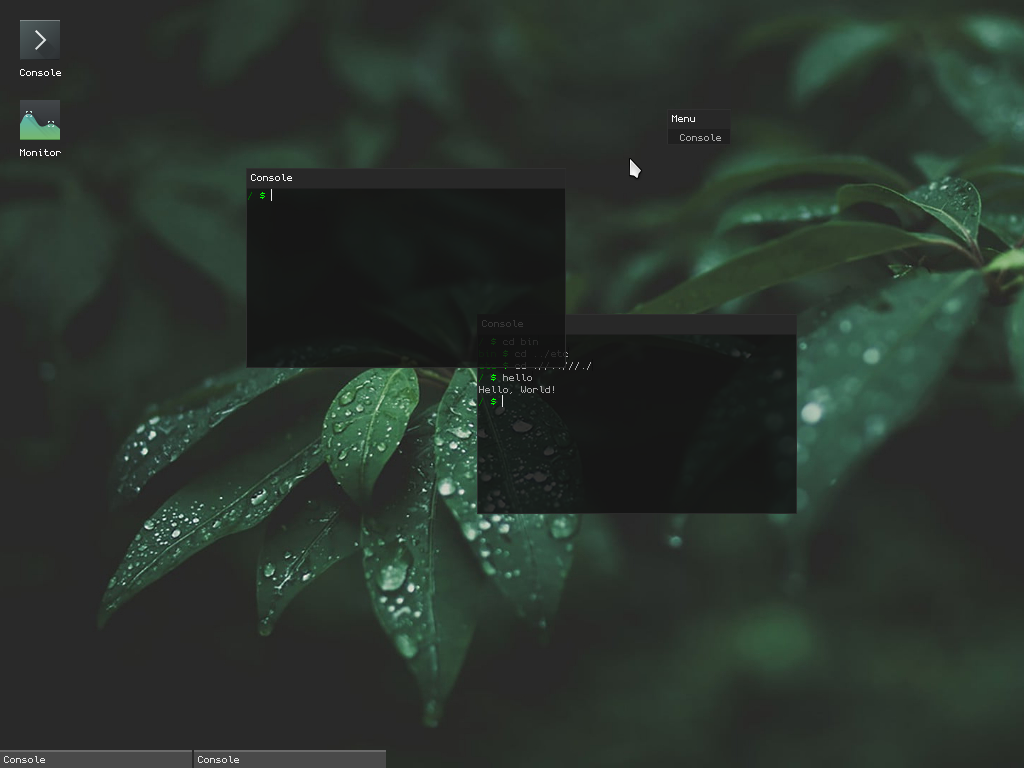Switch to the leftmost Console taskbar button
The width and height of the screenshot is (1024, 768).
[96, 760]
